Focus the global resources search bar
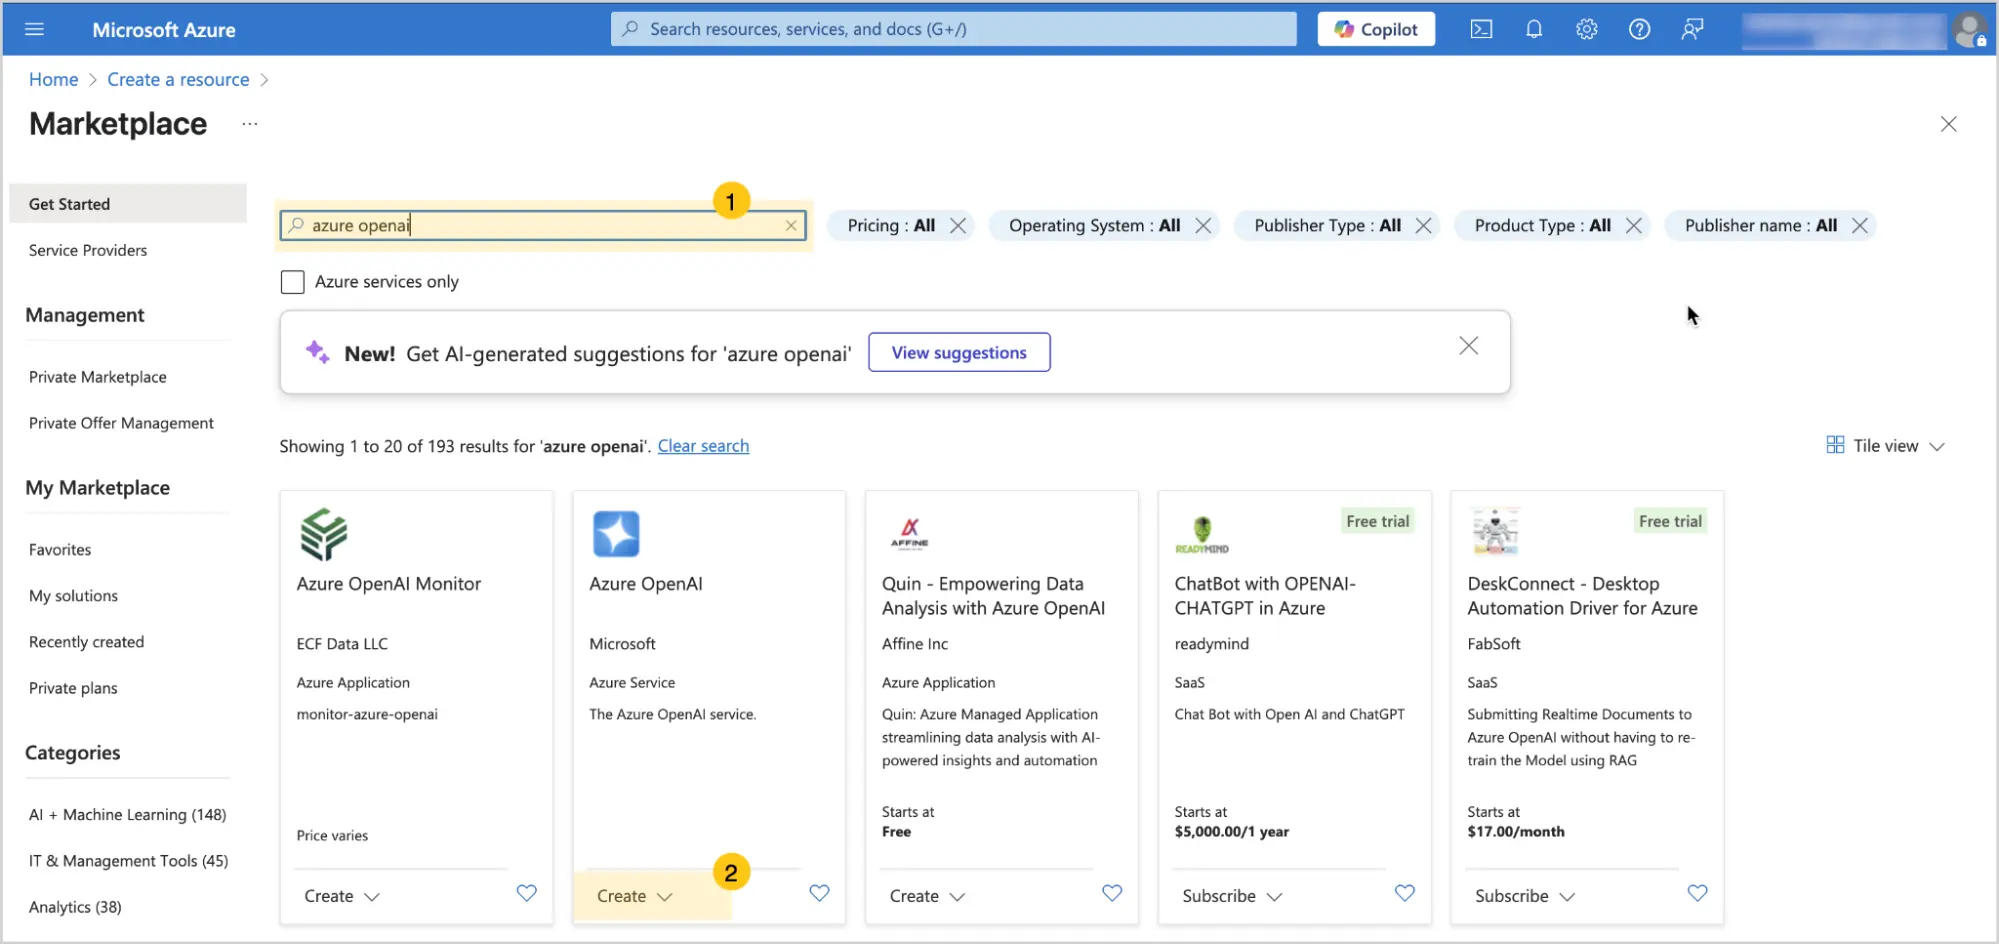 954,29
